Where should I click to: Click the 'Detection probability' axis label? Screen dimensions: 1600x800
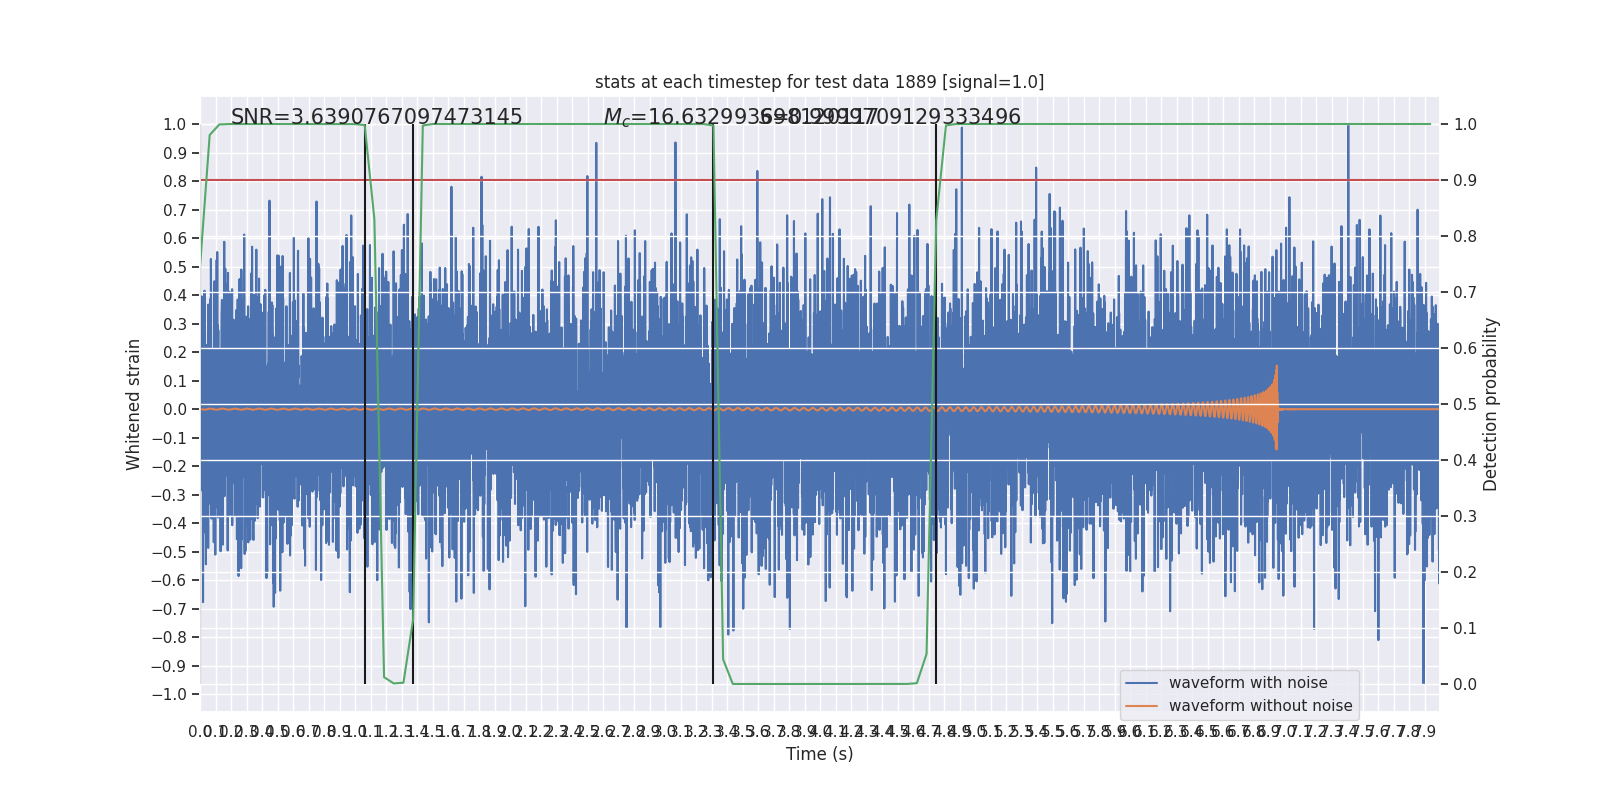(x=1491, y=404)
